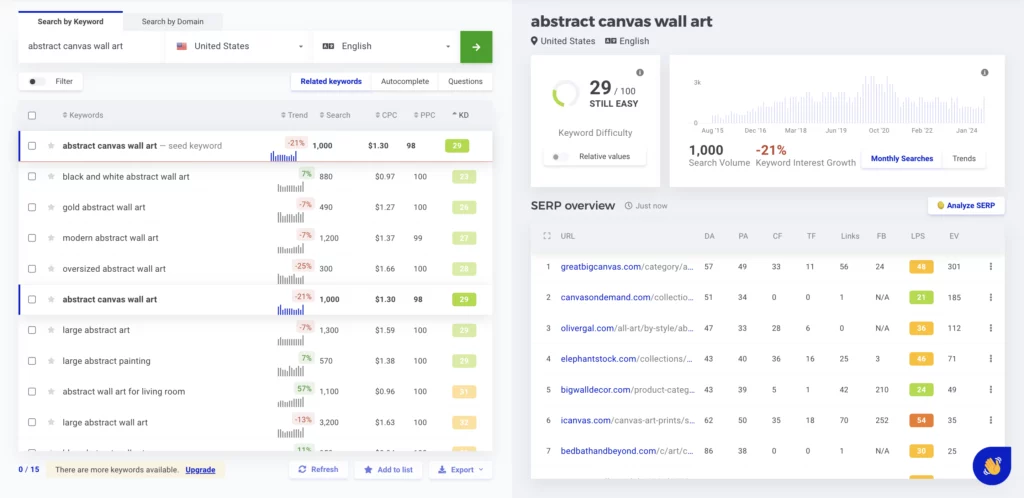Switch to Search by Domain tab
Screen dimensions: 1024x498
coord(173,21)
